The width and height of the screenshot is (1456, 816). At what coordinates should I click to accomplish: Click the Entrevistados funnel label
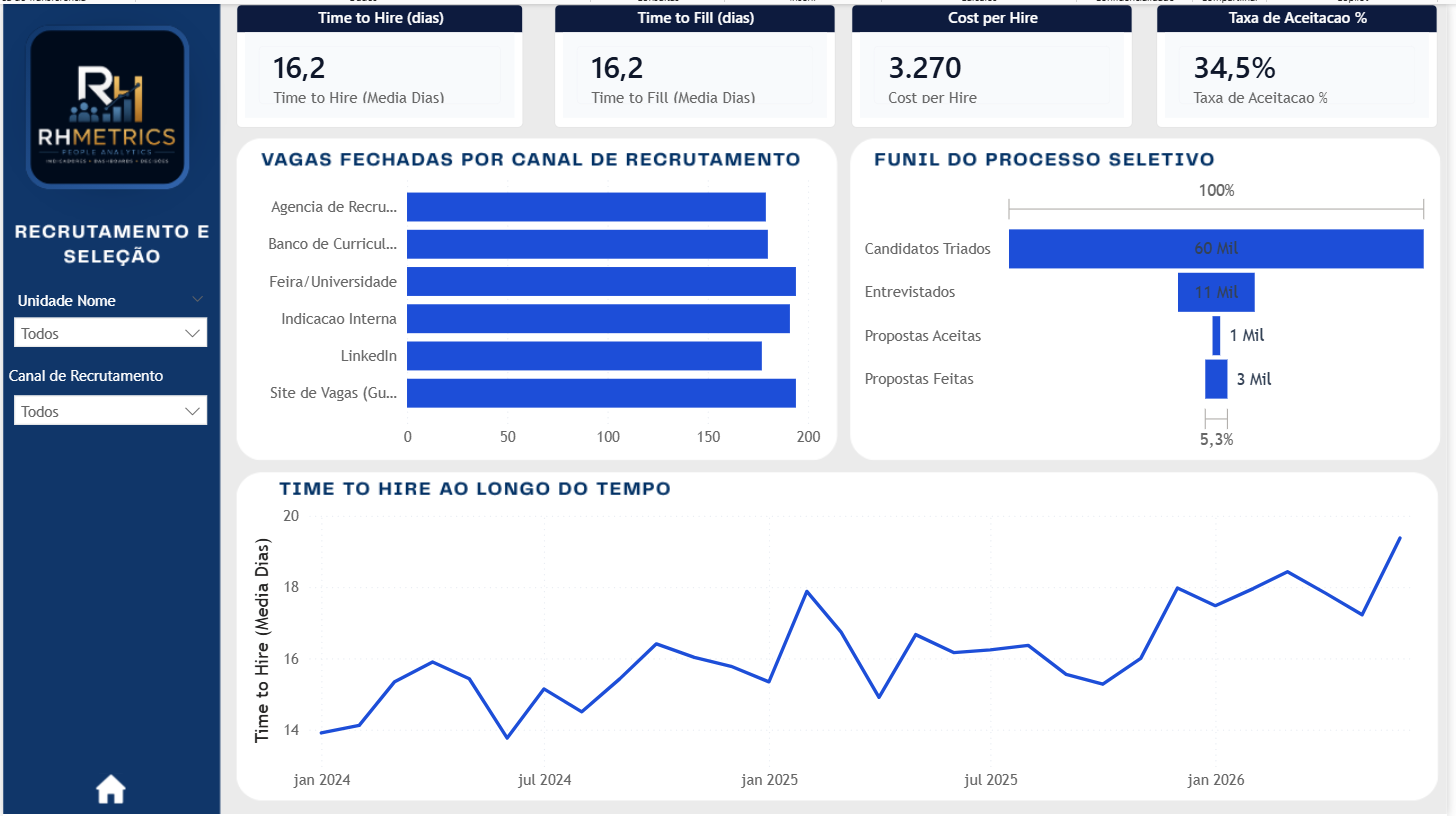(x=910, y=292)
